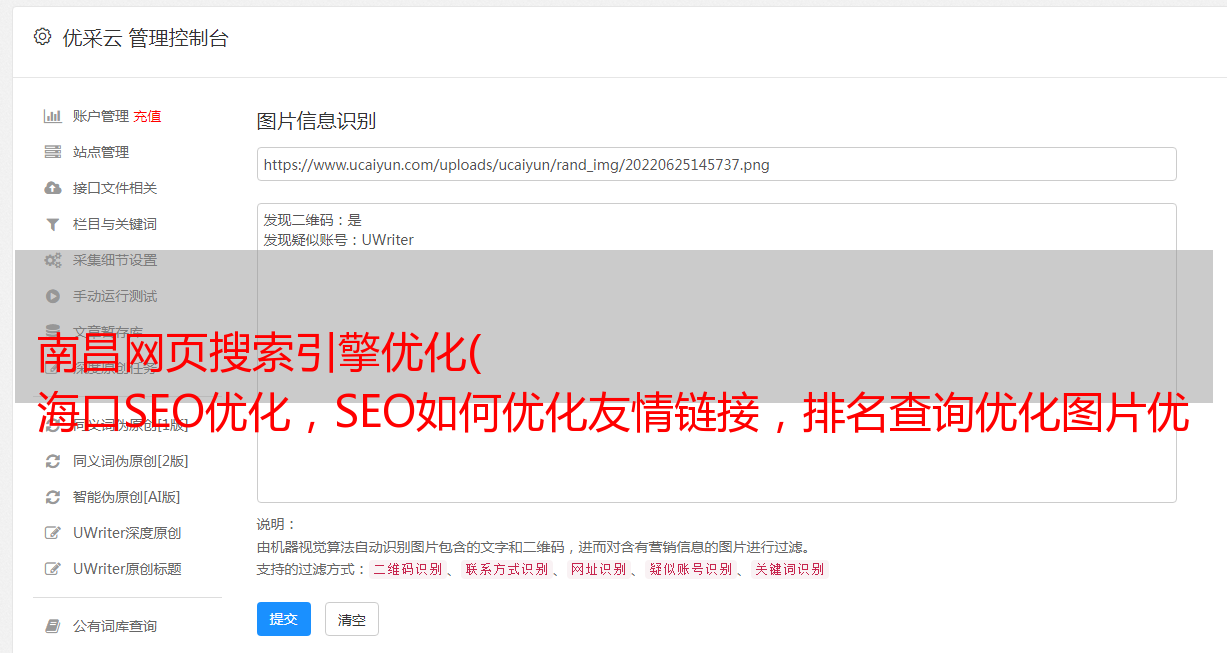1227x653 pixels.
Task: Click the 二维码识别 filter tag
Action: [407, 569]
